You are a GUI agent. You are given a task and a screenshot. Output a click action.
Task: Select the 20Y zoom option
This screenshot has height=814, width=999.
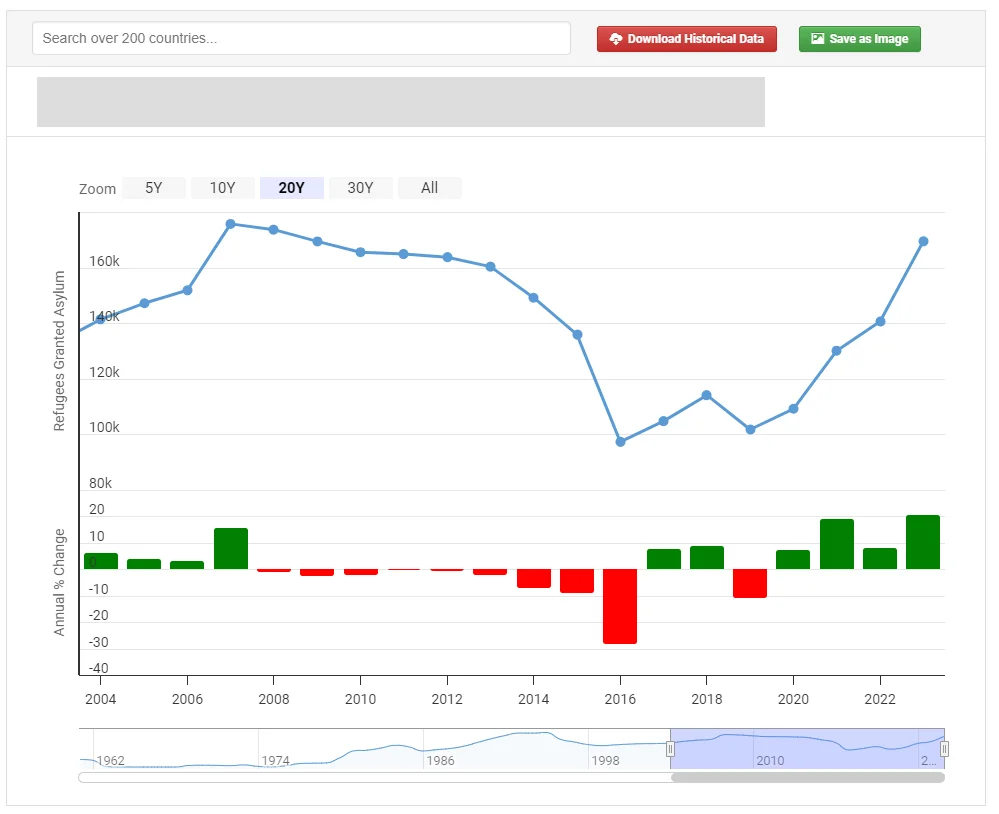(291, 188)
